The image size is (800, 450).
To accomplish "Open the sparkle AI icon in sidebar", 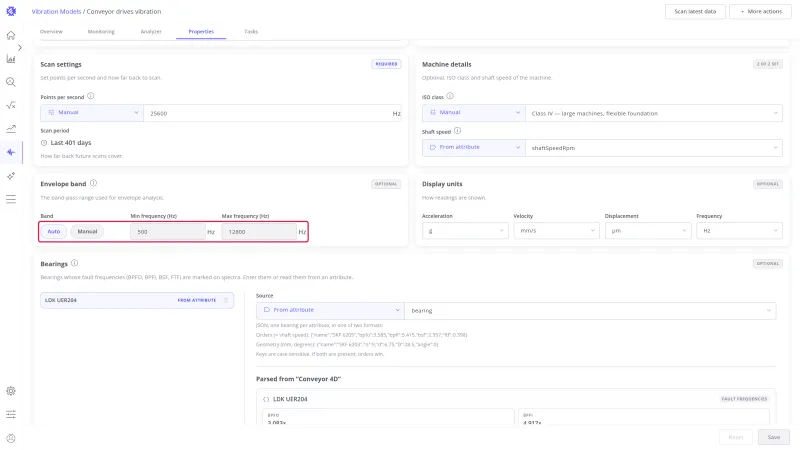I will (11, 176).
